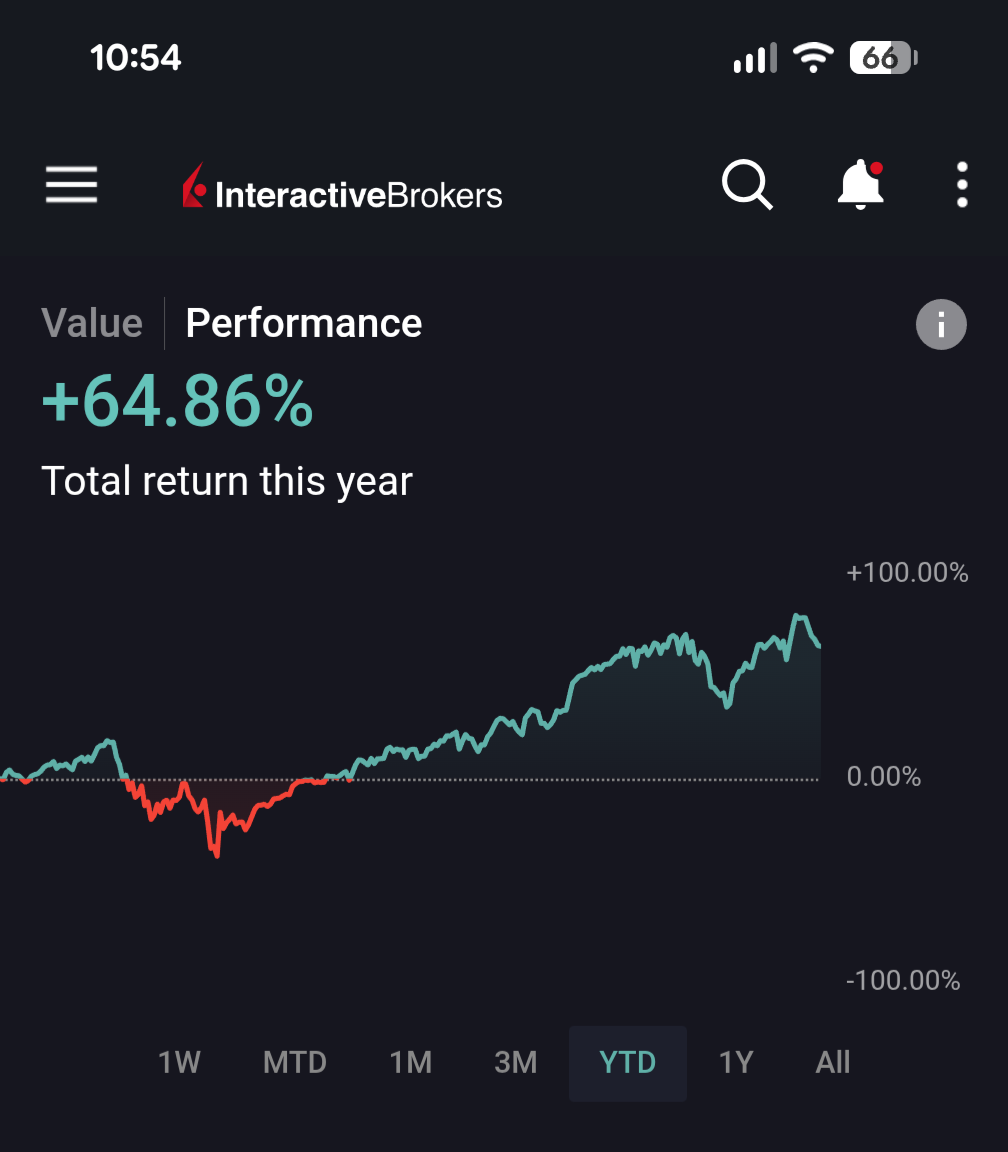Tap the Interactive Brokers logo
The image size is (1008, 1152).
click(x=343, y=189)
